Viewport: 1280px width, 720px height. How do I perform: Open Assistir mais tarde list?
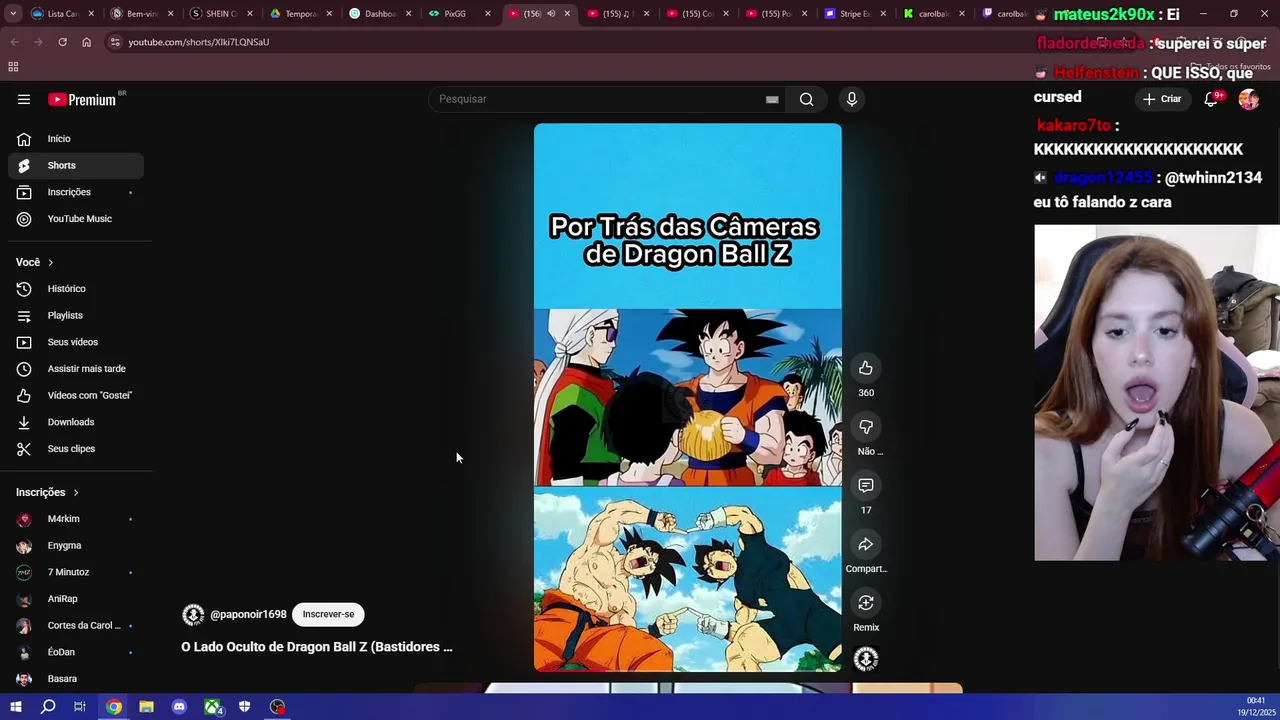[x=76, y=369]
